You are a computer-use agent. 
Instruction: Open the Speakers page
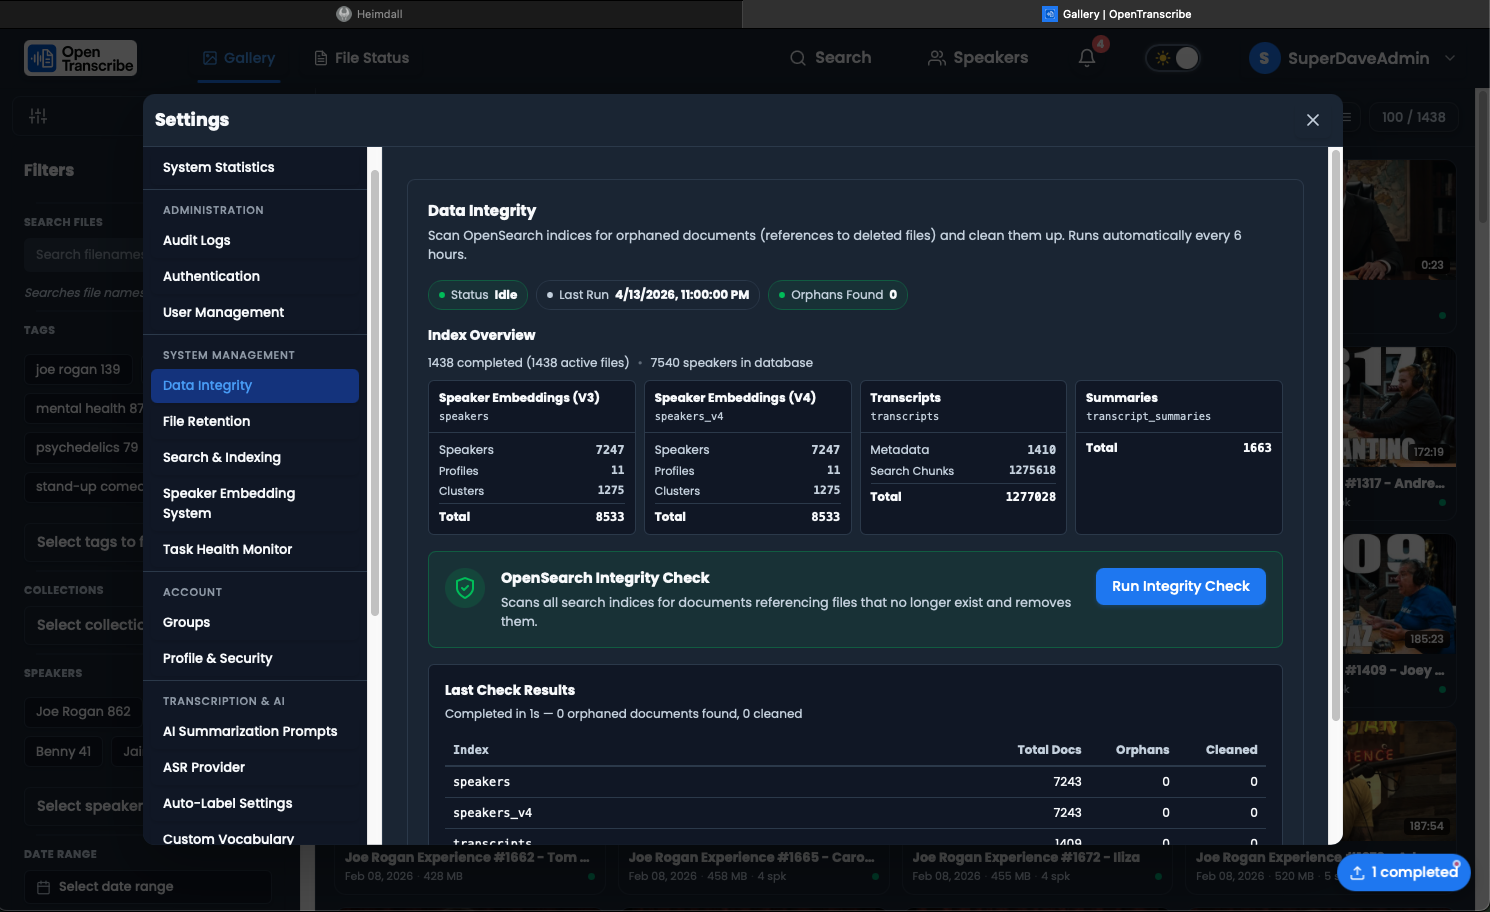point(978,58)
